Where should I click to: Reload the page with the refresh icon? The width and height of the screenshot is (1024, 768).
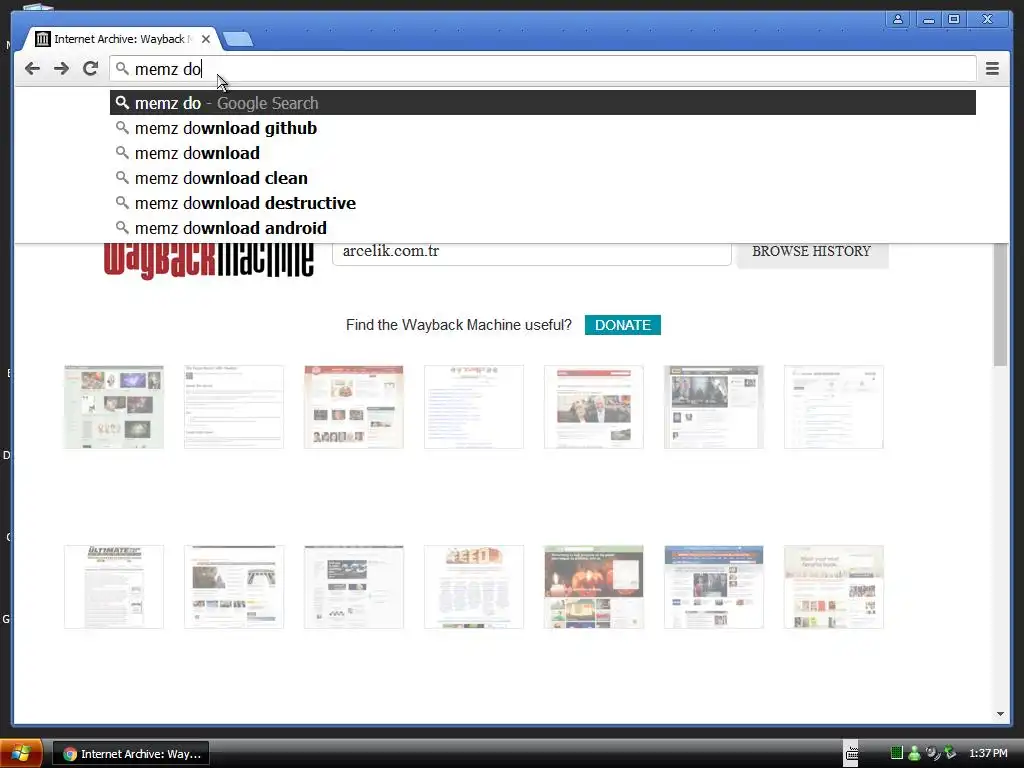[91, 69]
